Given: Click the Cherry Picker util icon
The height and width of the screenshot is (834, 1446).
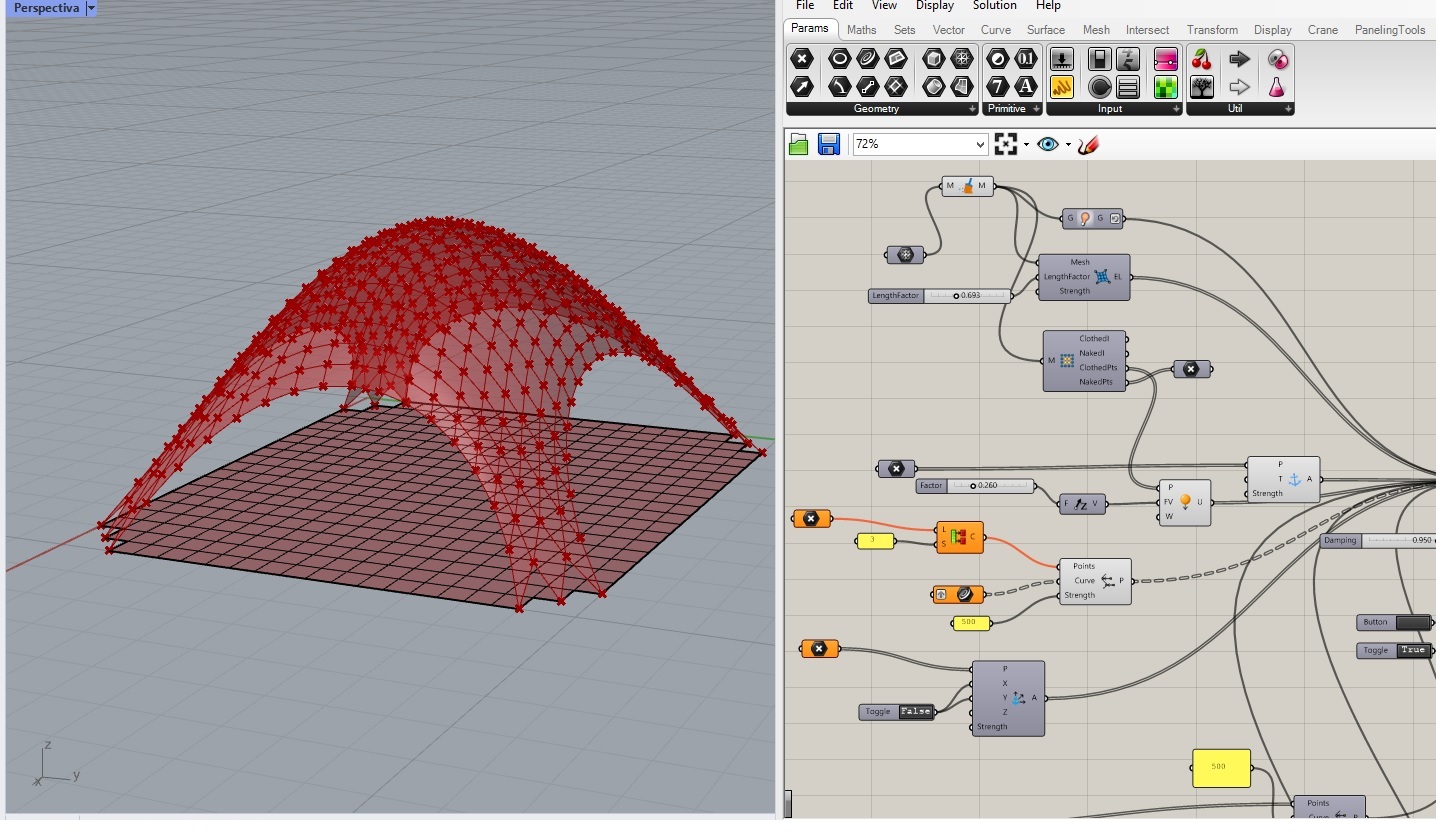Looking at the screenshot, I should pyautogui.click(x=1201, y=59).
